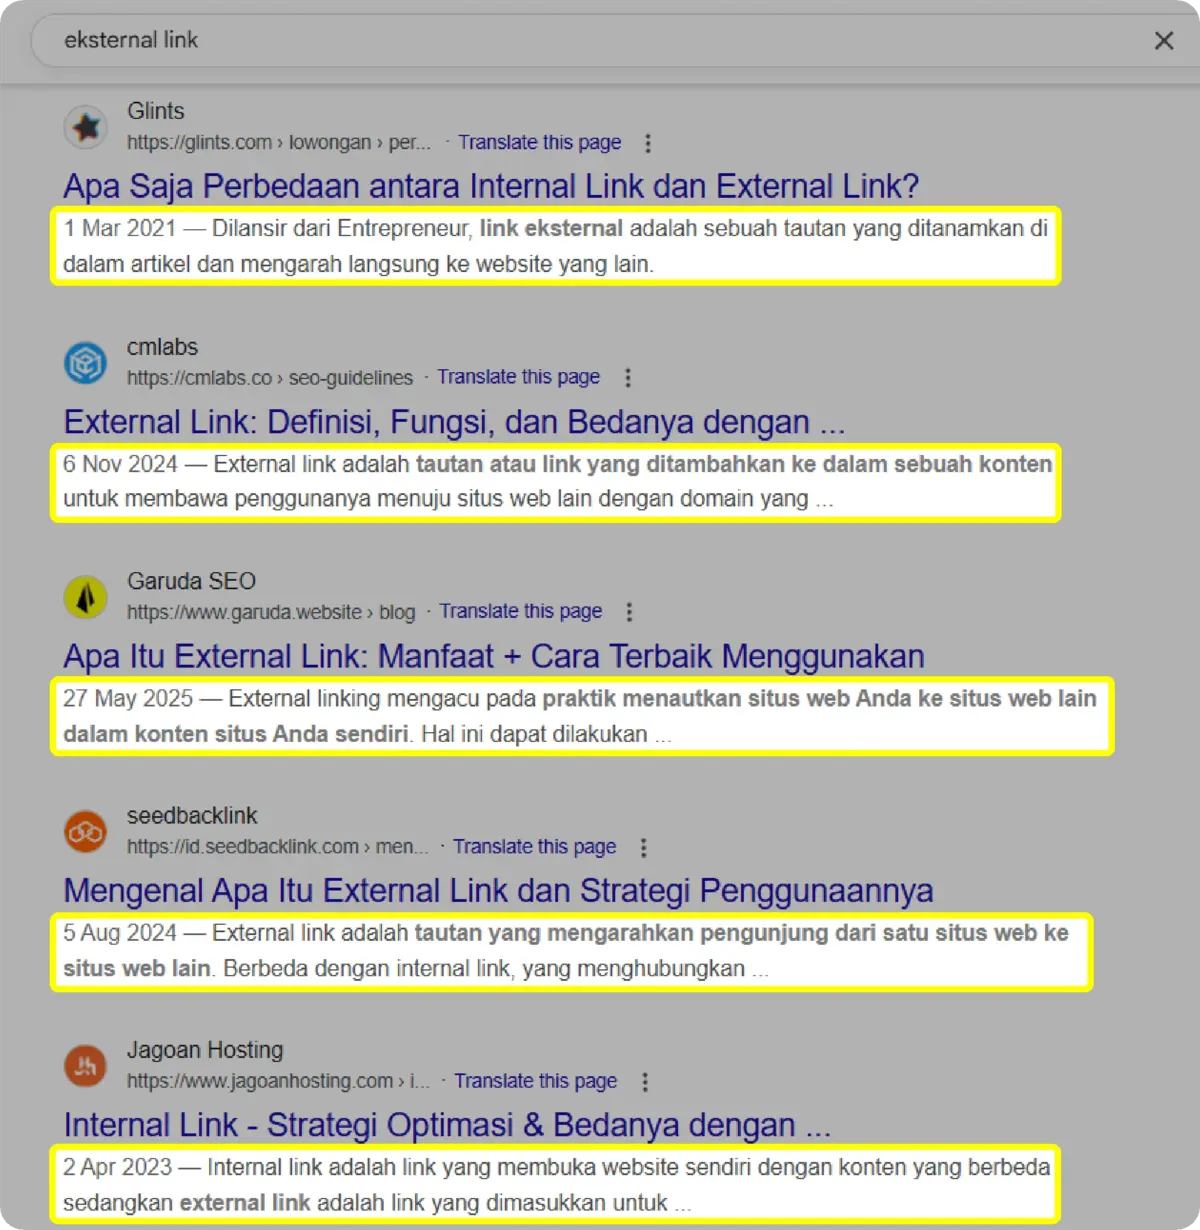The height and width of the screenshot is (1230, 1200).
Task: Translate this page for Jagoan Hosting result
Action: coord(536,1081)
